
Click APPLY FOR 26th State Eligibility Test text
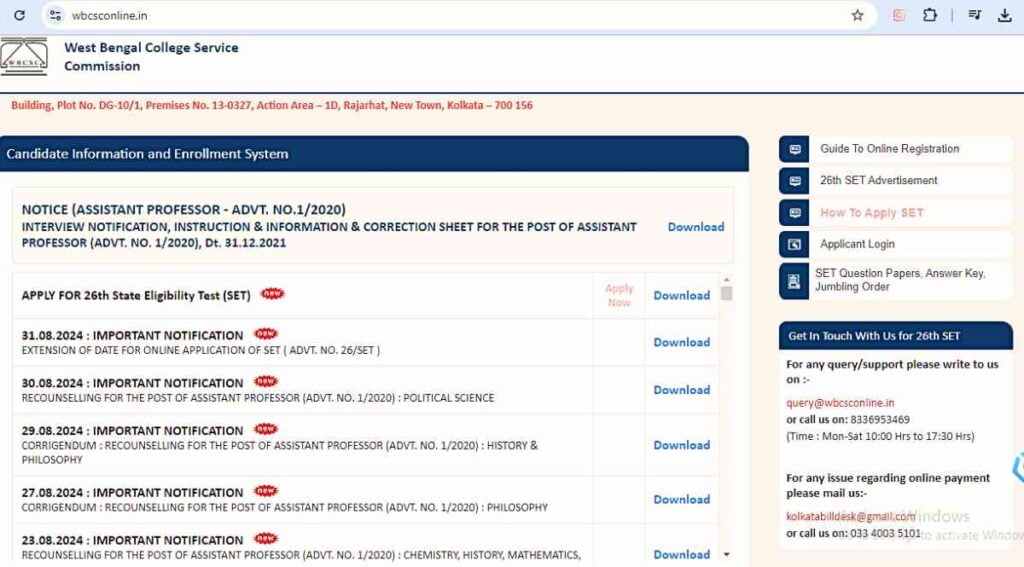tap(136, 296)
